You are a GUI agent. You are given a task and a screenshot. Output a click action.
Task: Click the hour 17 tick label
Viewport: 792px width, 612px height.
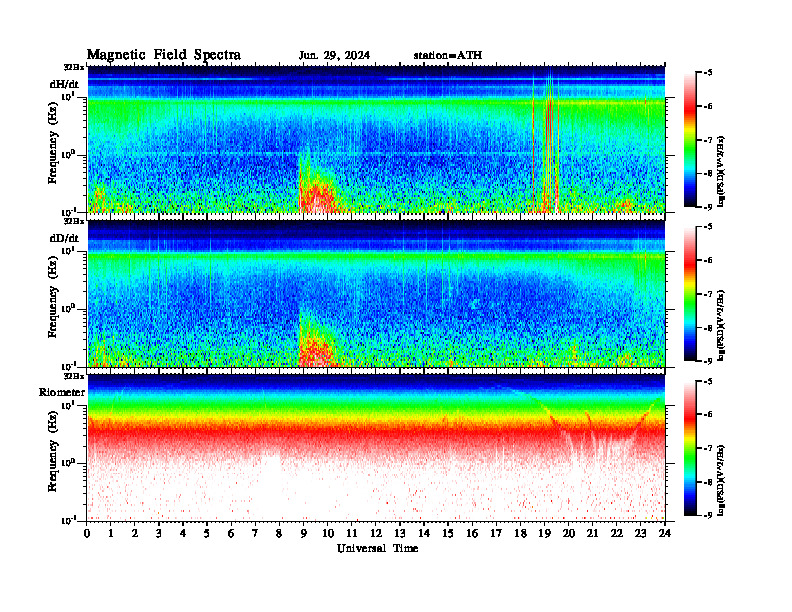click(x=497, y=533)
